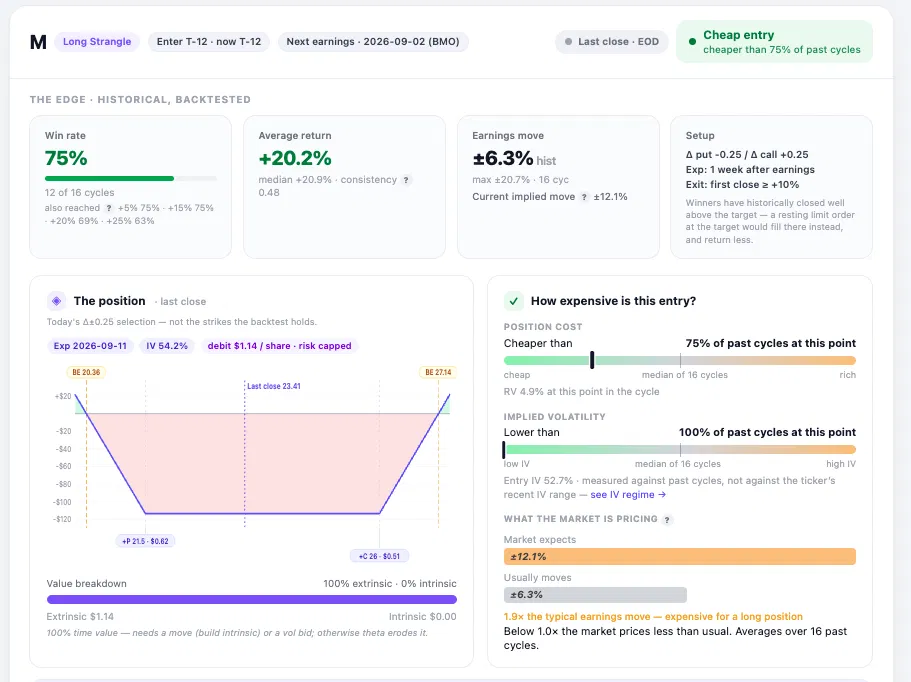
Task: Click the green dot in Cheap entry badge
Action: click(x=692, y=42)
